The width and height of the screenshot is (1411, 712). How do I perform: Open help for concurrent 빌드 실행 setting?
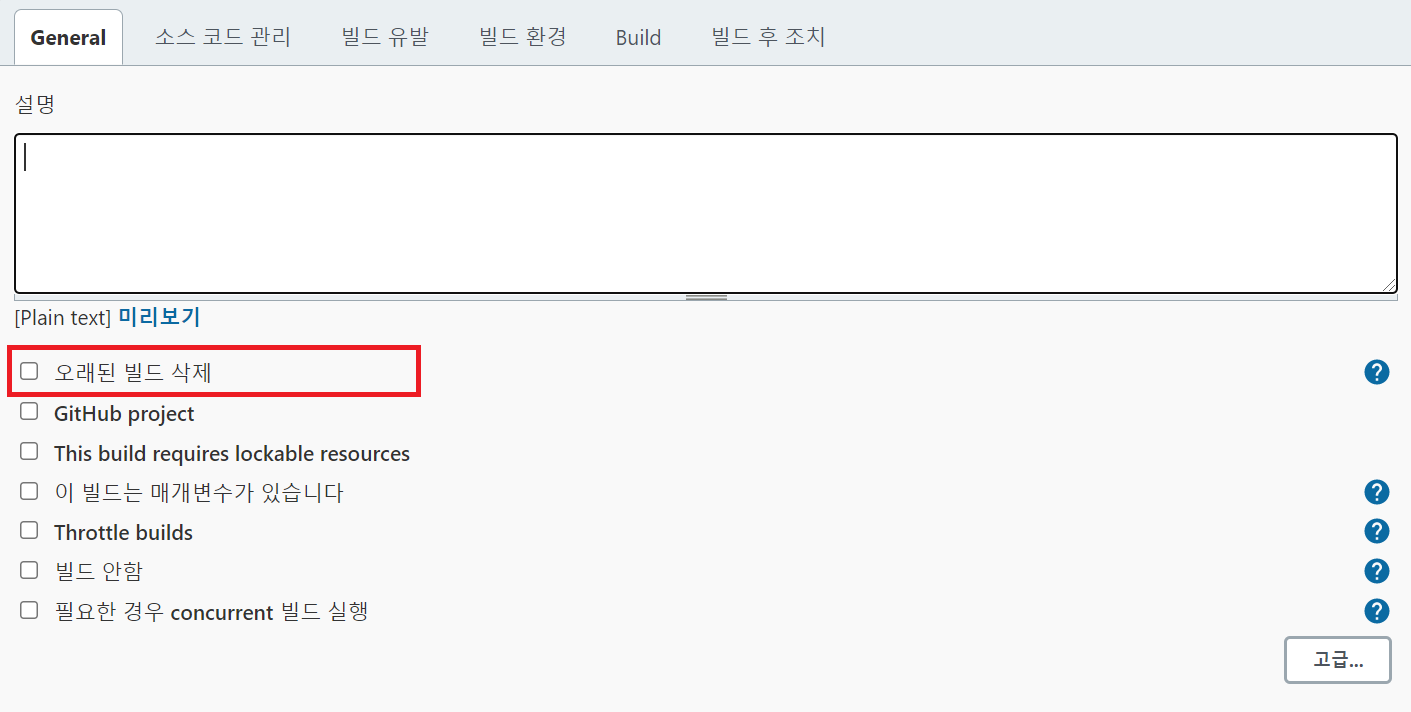coord(1376,611)
